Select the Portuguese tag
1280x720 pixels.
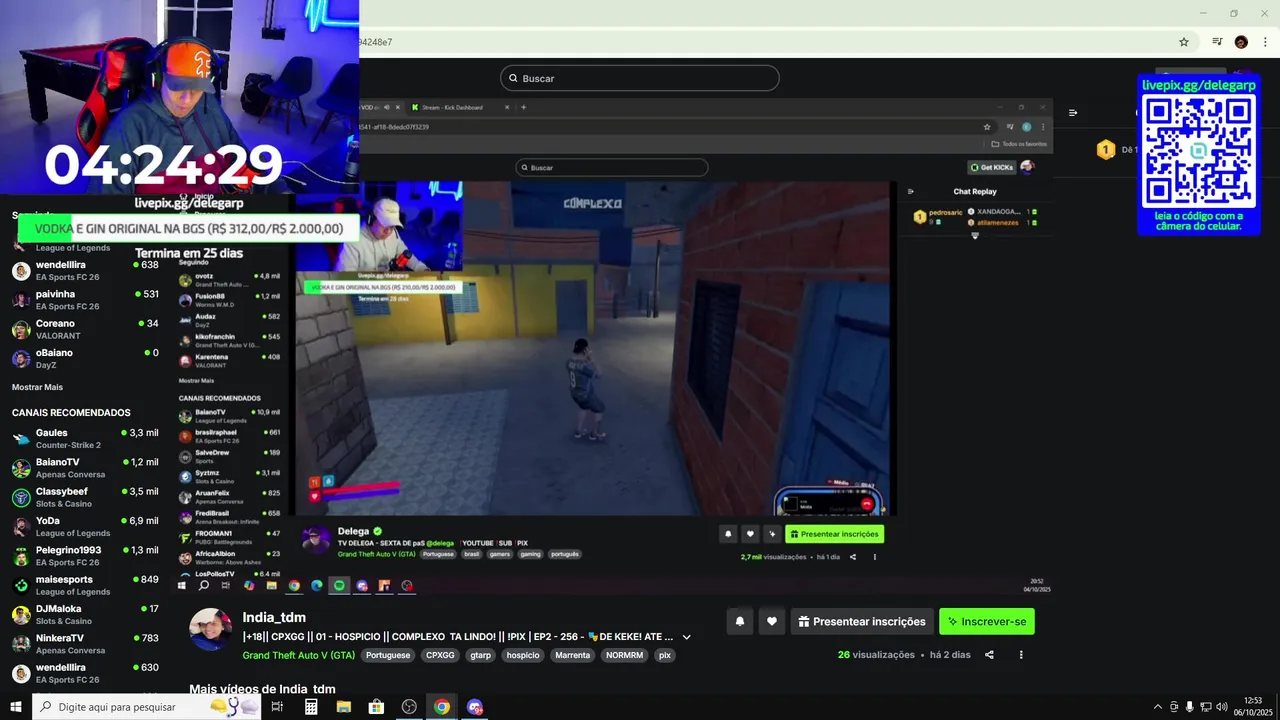(x=388, y=656)
